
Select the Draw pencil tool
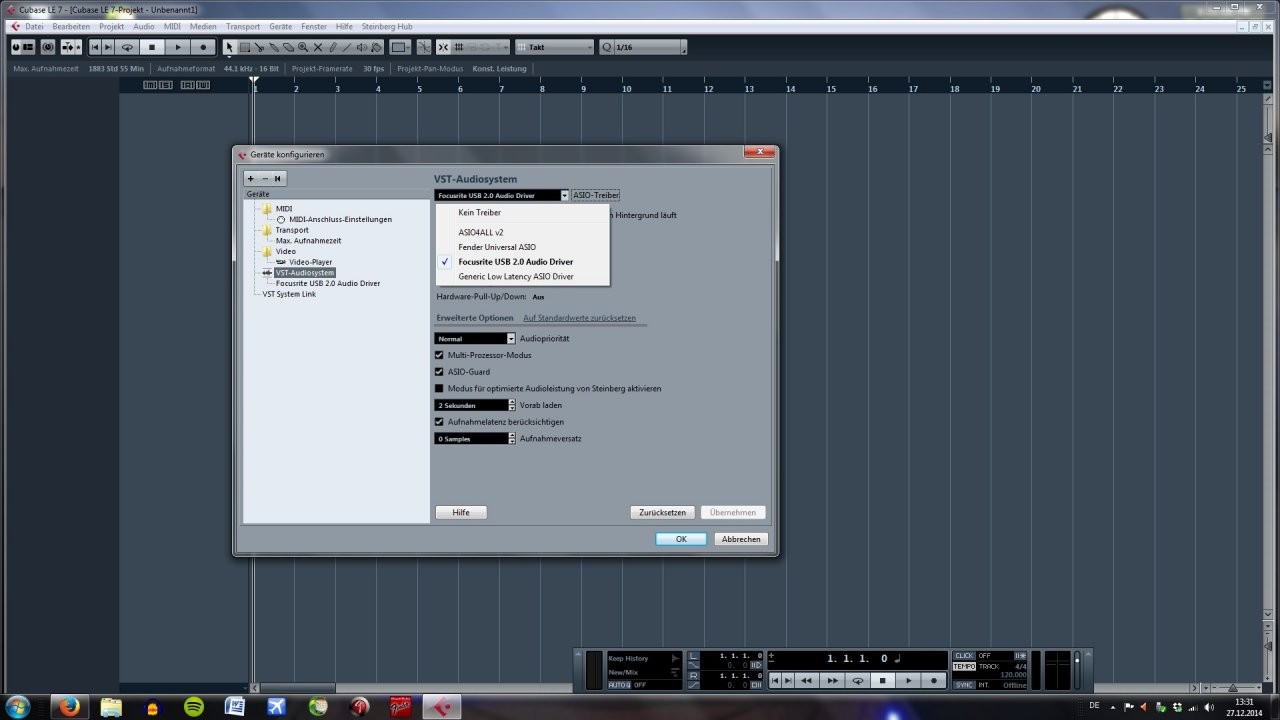coord(333,47)
